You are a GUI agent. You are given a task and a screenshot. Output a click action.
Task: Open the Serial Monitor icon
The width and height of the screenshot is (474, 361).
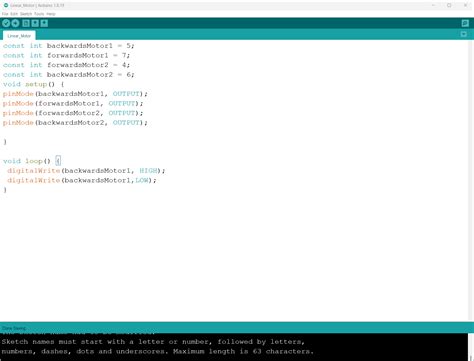(465, 23)
